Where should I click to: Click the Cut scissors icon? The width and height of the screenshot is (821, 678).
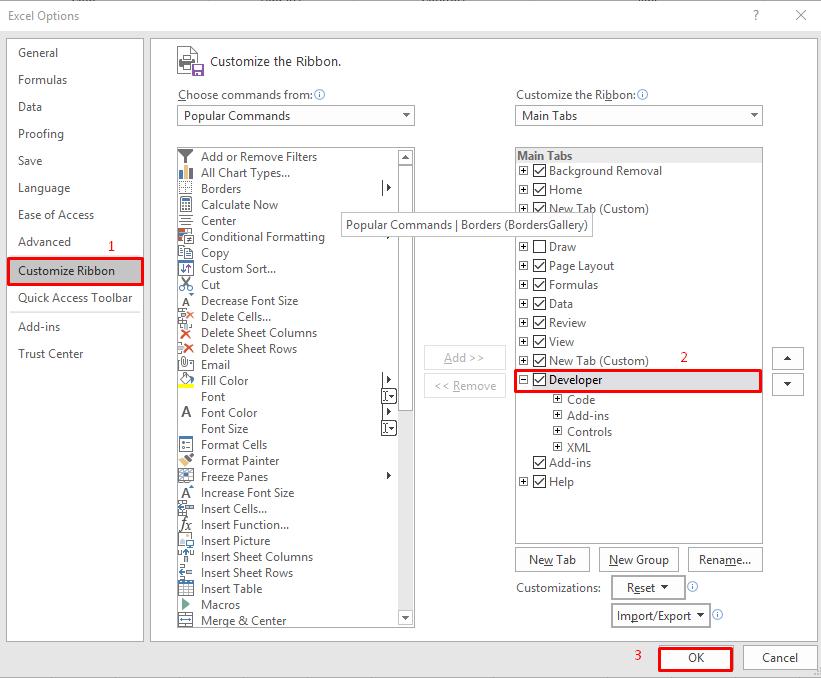[187, 285]
